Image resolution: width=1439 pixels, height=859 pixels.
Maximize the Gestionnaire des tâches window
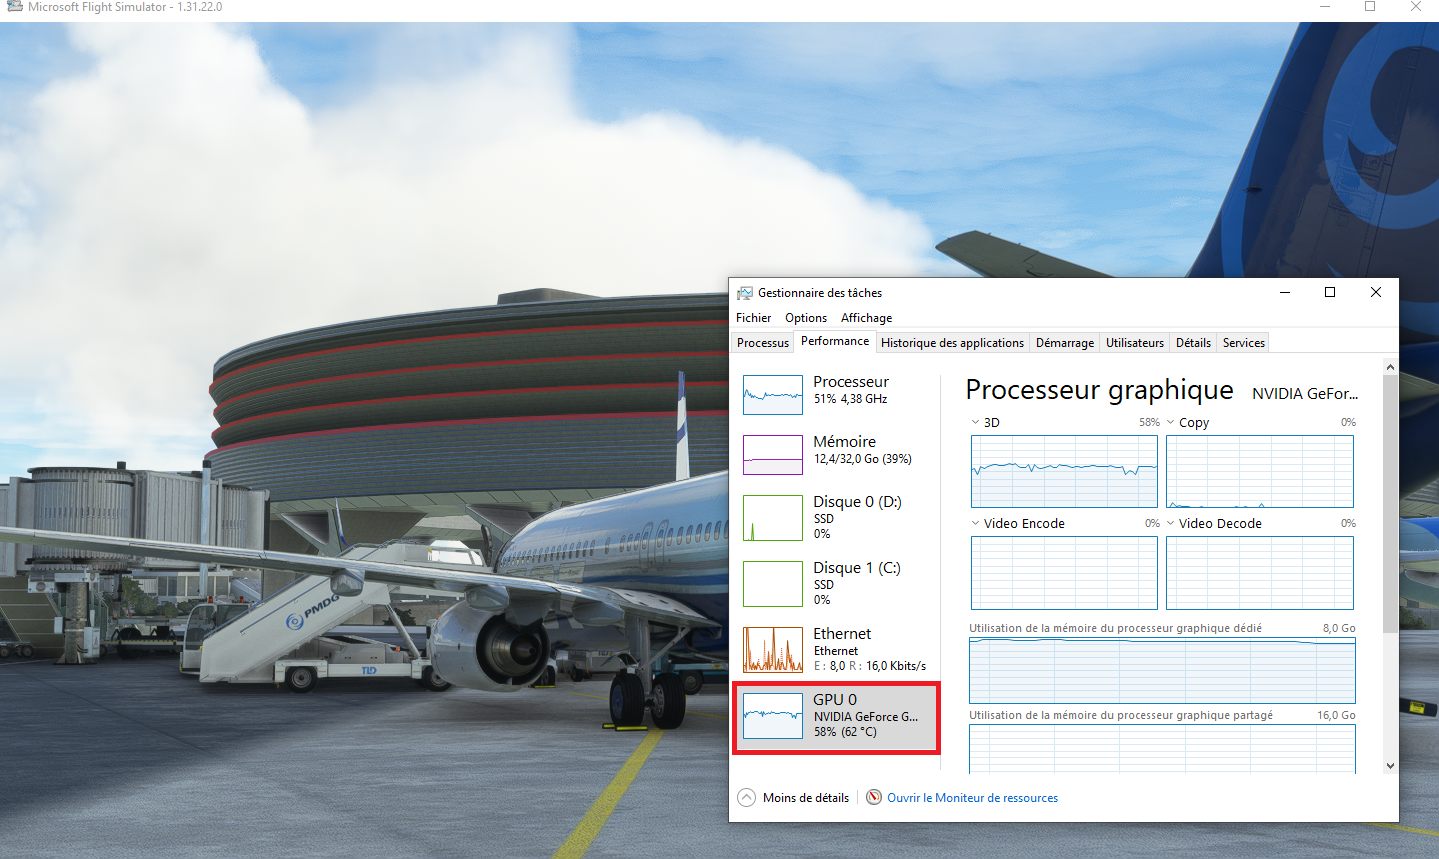pos(1330,292)
